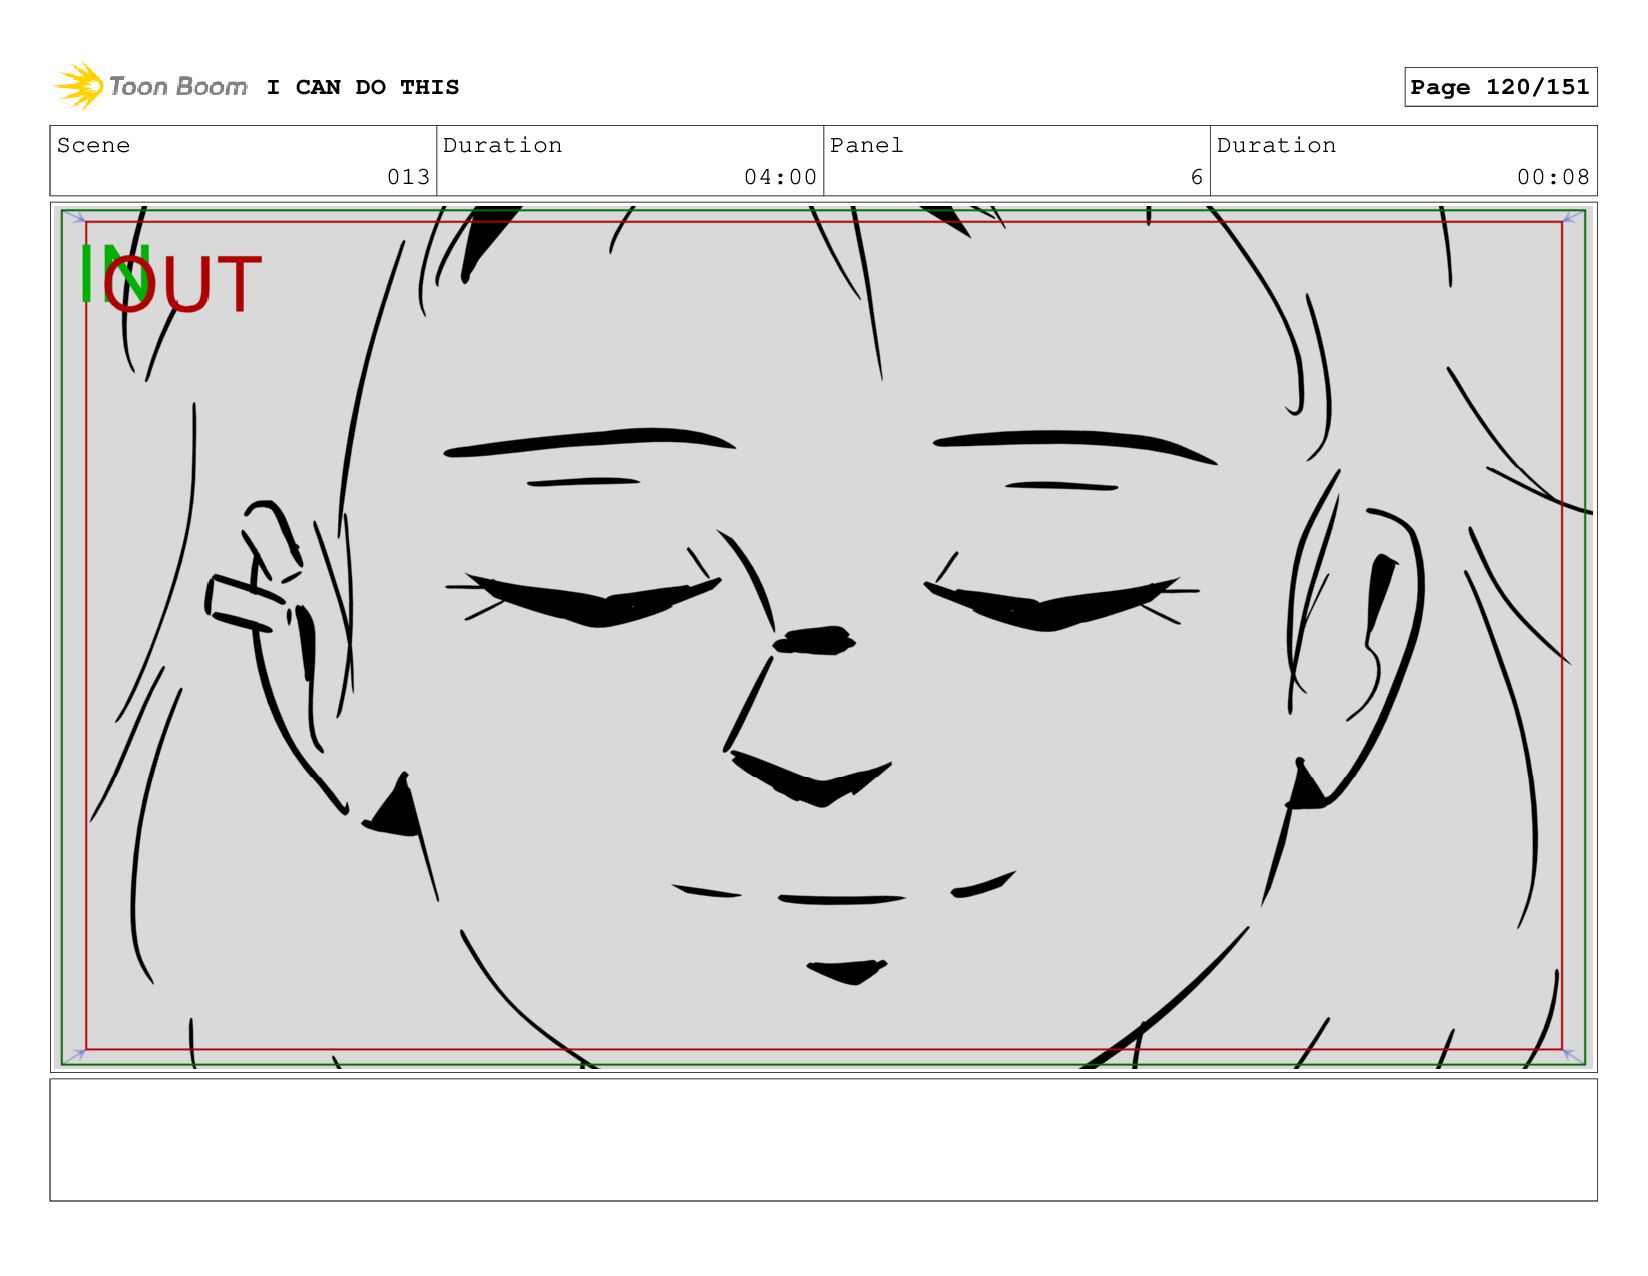Click the empty notes box below panel
Viewport: 1648px width, 1276px height.
(x=823, y=1139)
